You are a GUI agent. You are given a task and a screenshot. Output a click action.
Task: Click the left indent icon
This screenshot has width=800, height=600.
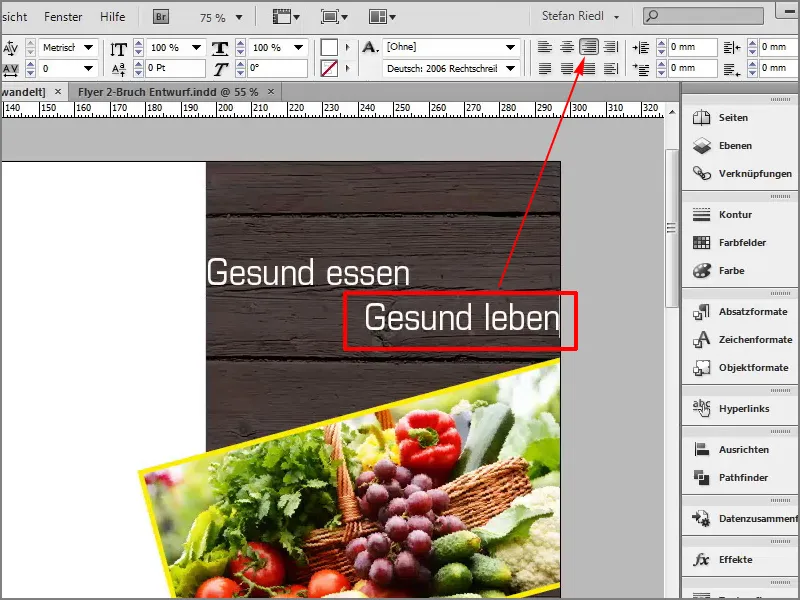click(641, 48)
